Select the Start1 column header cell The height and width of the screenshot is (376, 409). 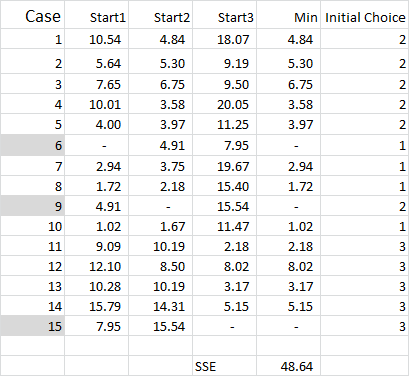(97, 14)
